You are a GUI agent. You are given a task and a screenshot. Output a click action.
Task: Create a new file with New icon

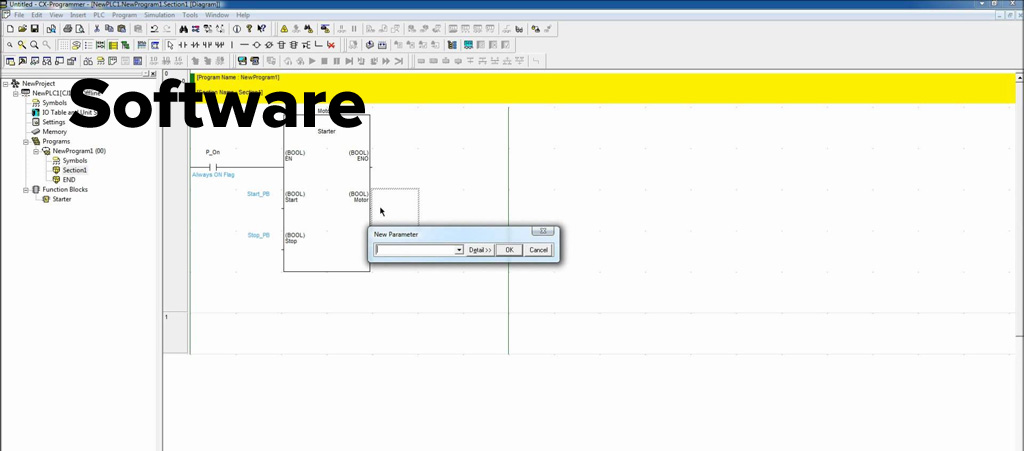(10, 29)
